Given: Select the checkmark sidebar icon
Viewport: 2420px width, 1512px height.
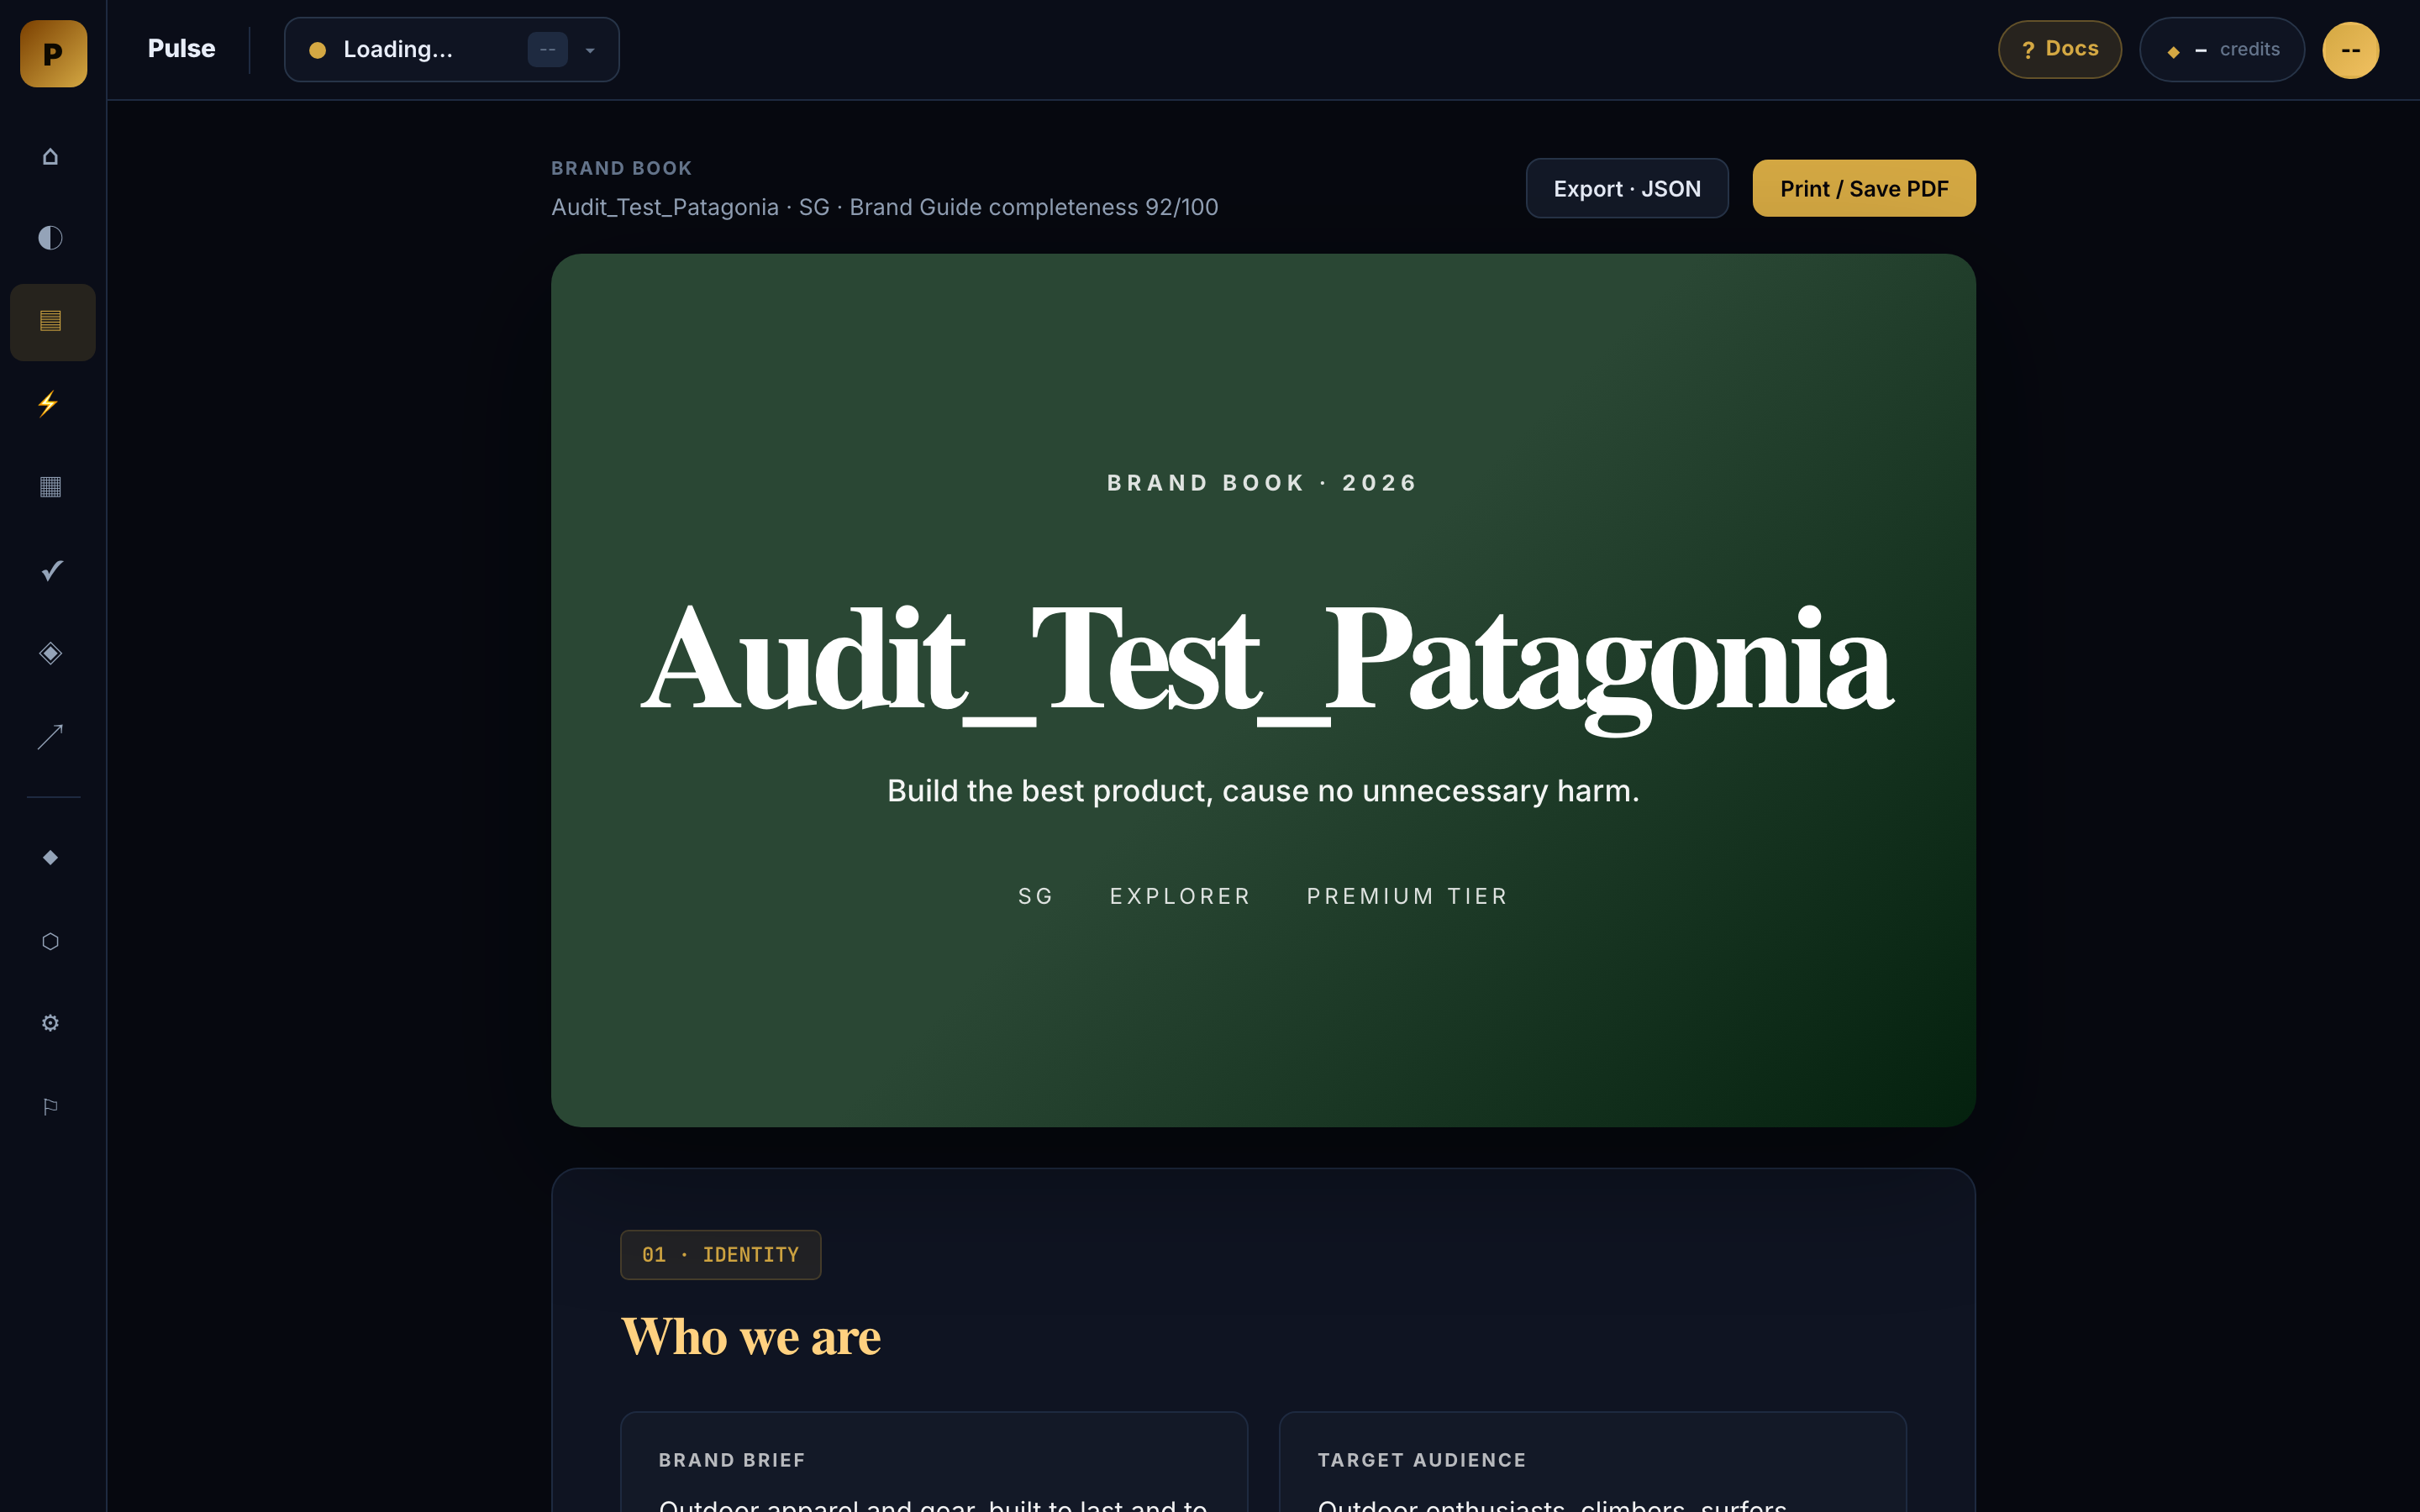Looking at the screenshot, I should point(52,570).
